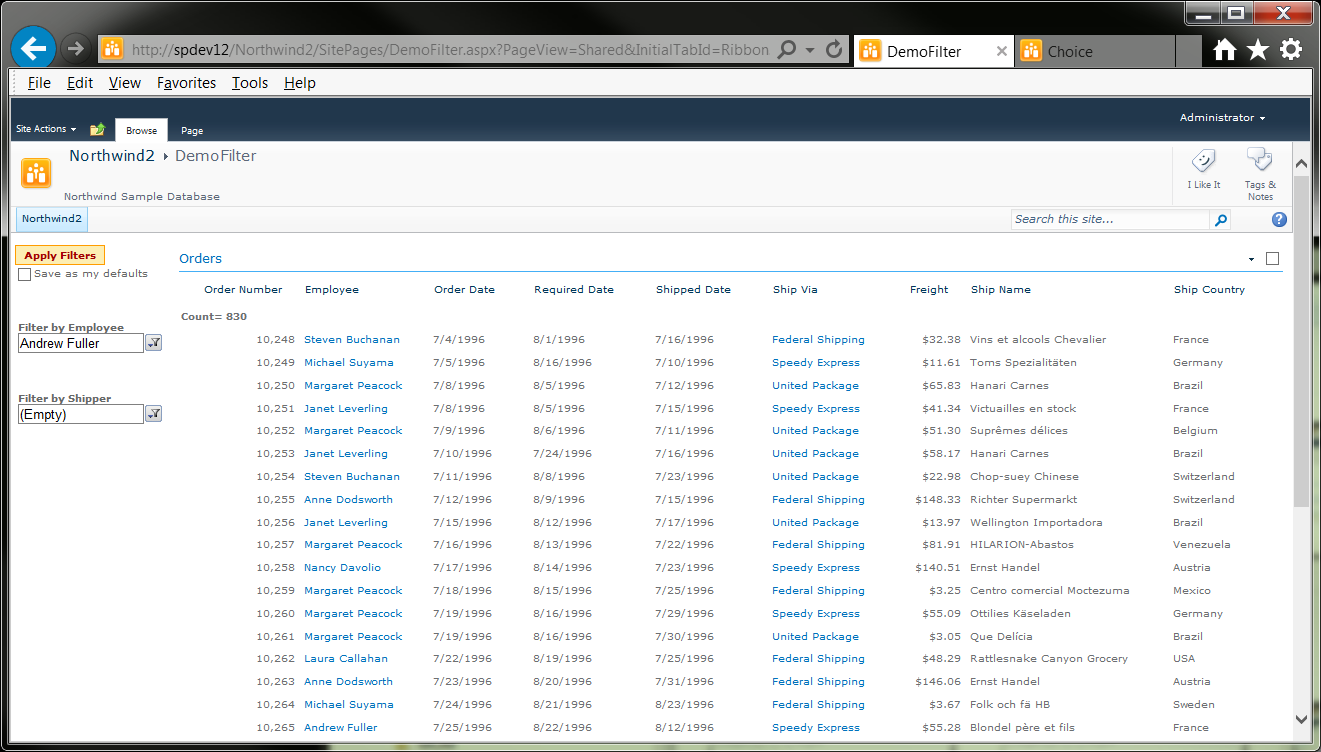Click the site icon in address bar
The image size is (1321, 752).
click(112, 49)
